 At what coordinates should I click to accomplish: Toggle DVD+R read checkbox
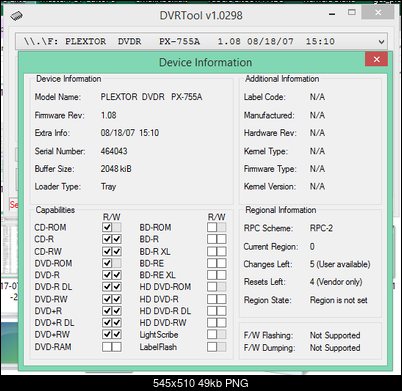(x=107, y=311)
